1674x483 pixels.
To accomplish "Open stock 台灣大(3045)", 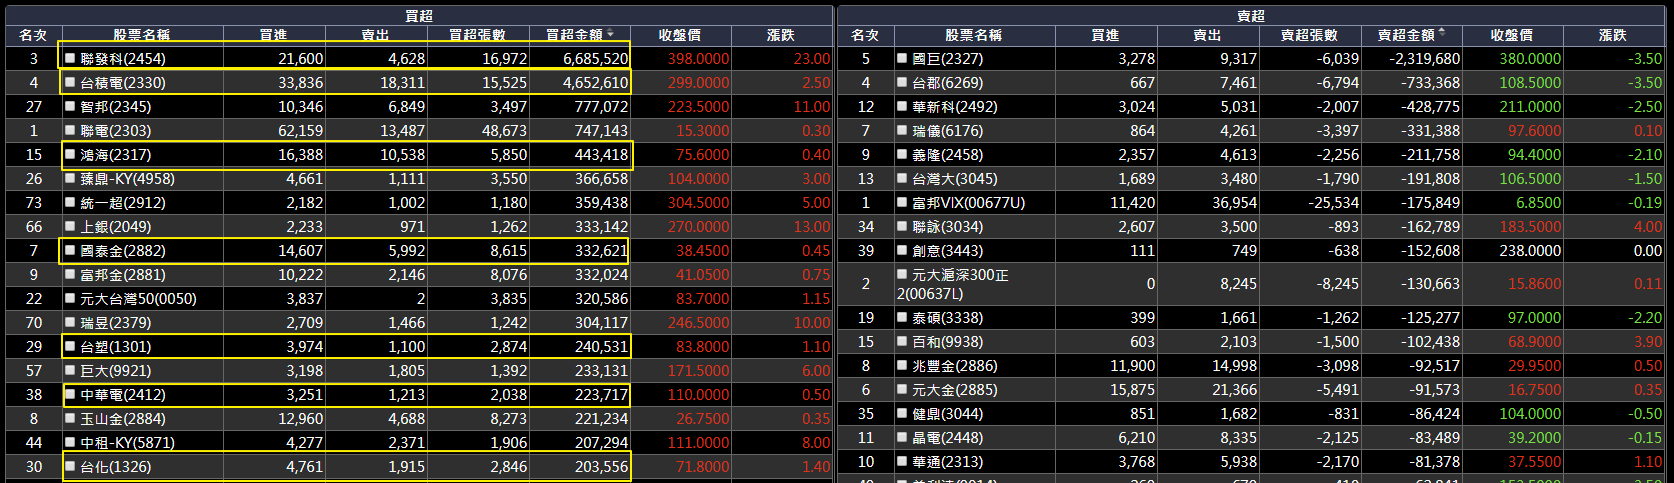I will [955, 178].
